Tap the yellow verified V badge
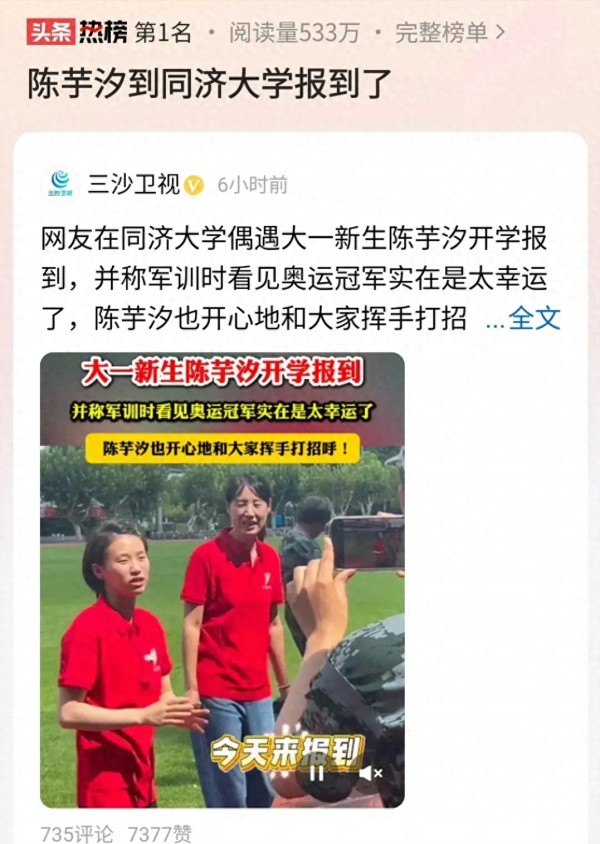 click(x=194, y=185)
